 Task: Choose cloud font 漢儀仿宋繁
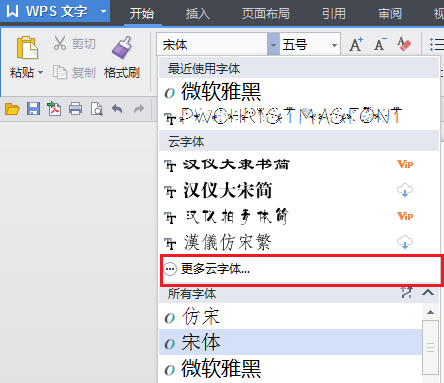coord(299,242)
